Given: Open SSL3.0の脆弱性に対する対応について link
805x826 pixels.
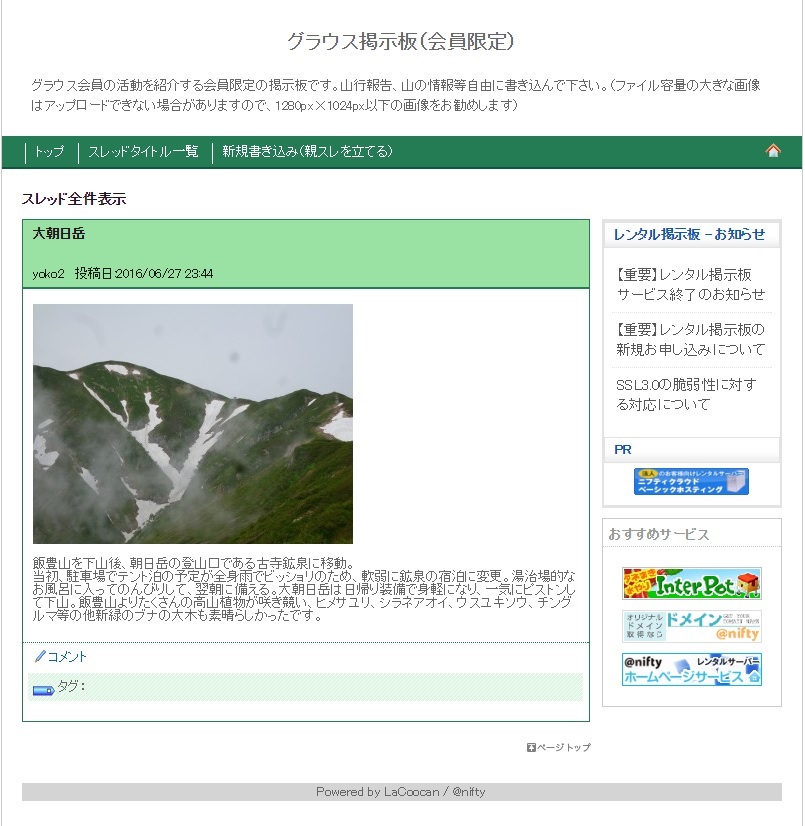Looking at the screenshot, I should pos(686,395).
